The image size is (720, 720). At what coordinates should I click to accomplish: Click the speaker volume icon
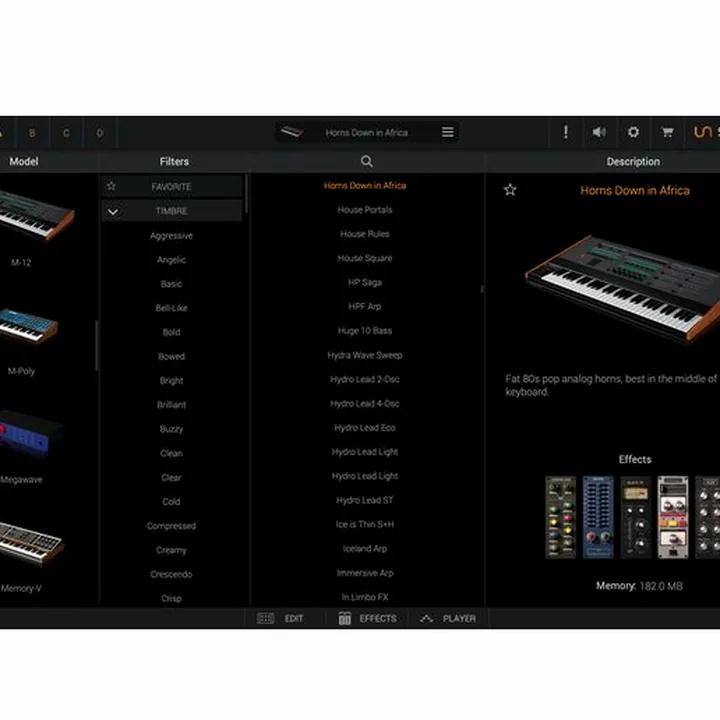click(x=599, y=132)
